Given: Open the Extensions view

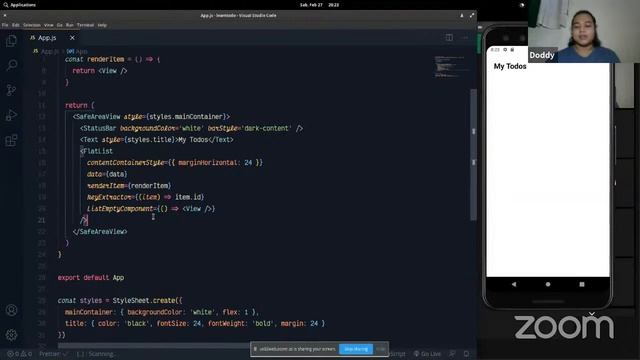Looking at the screenshot, I should tap(11, 140).
